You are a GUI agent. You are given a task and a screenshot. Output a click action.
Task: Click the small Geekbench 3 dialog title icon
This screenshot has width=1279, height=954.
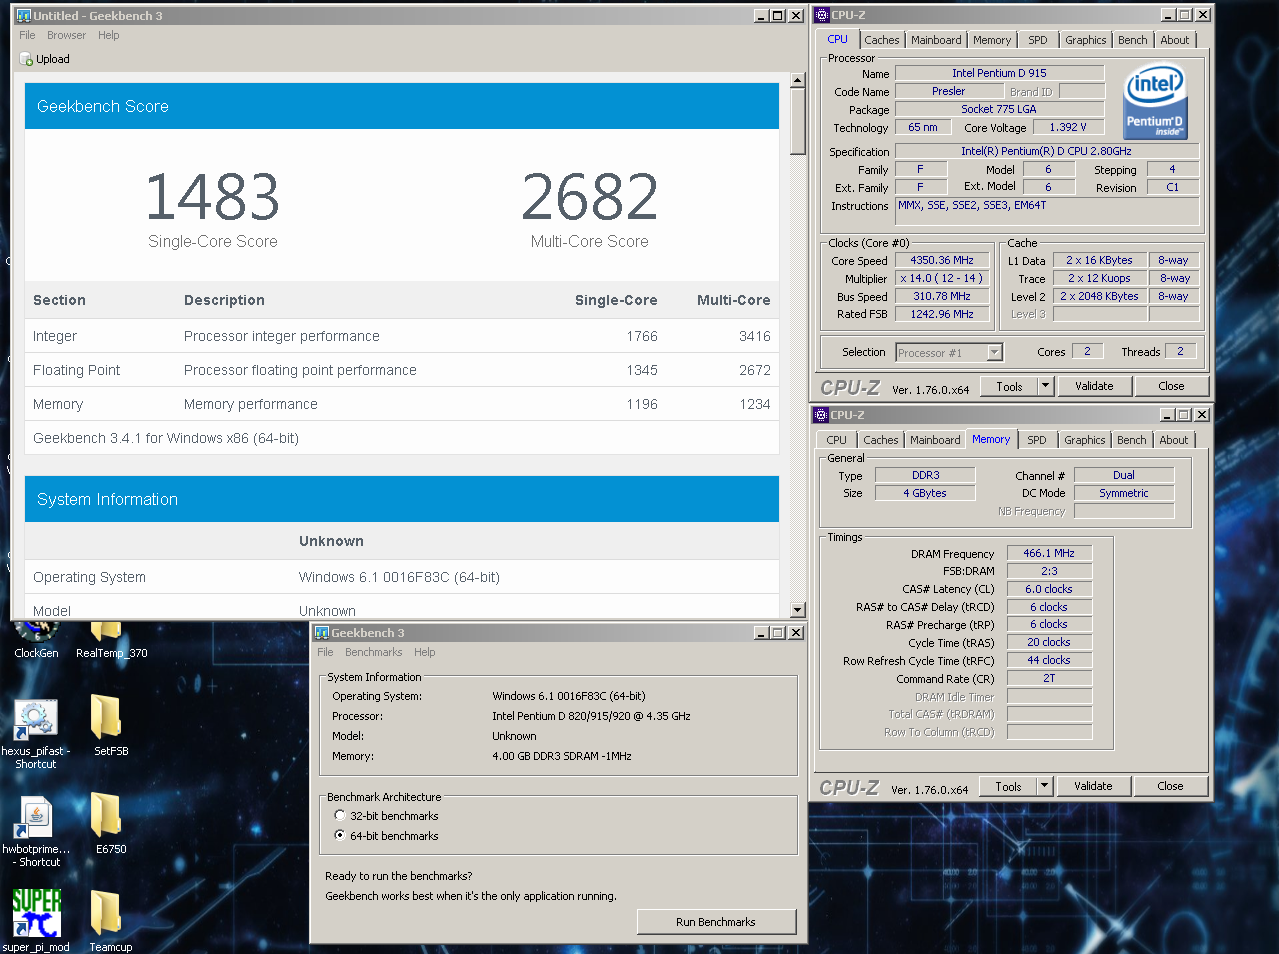321,633
